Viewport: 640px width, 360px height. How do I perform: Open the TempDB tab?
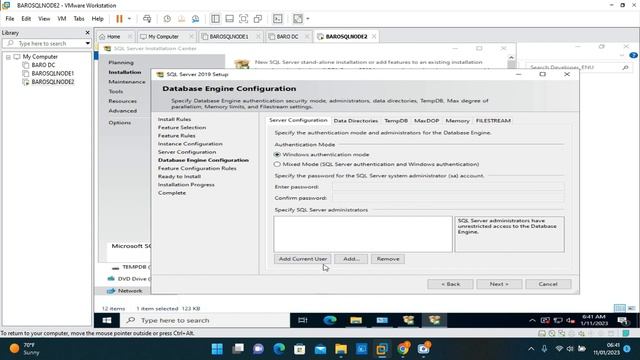pyautogui.click(x=396, y=121)
